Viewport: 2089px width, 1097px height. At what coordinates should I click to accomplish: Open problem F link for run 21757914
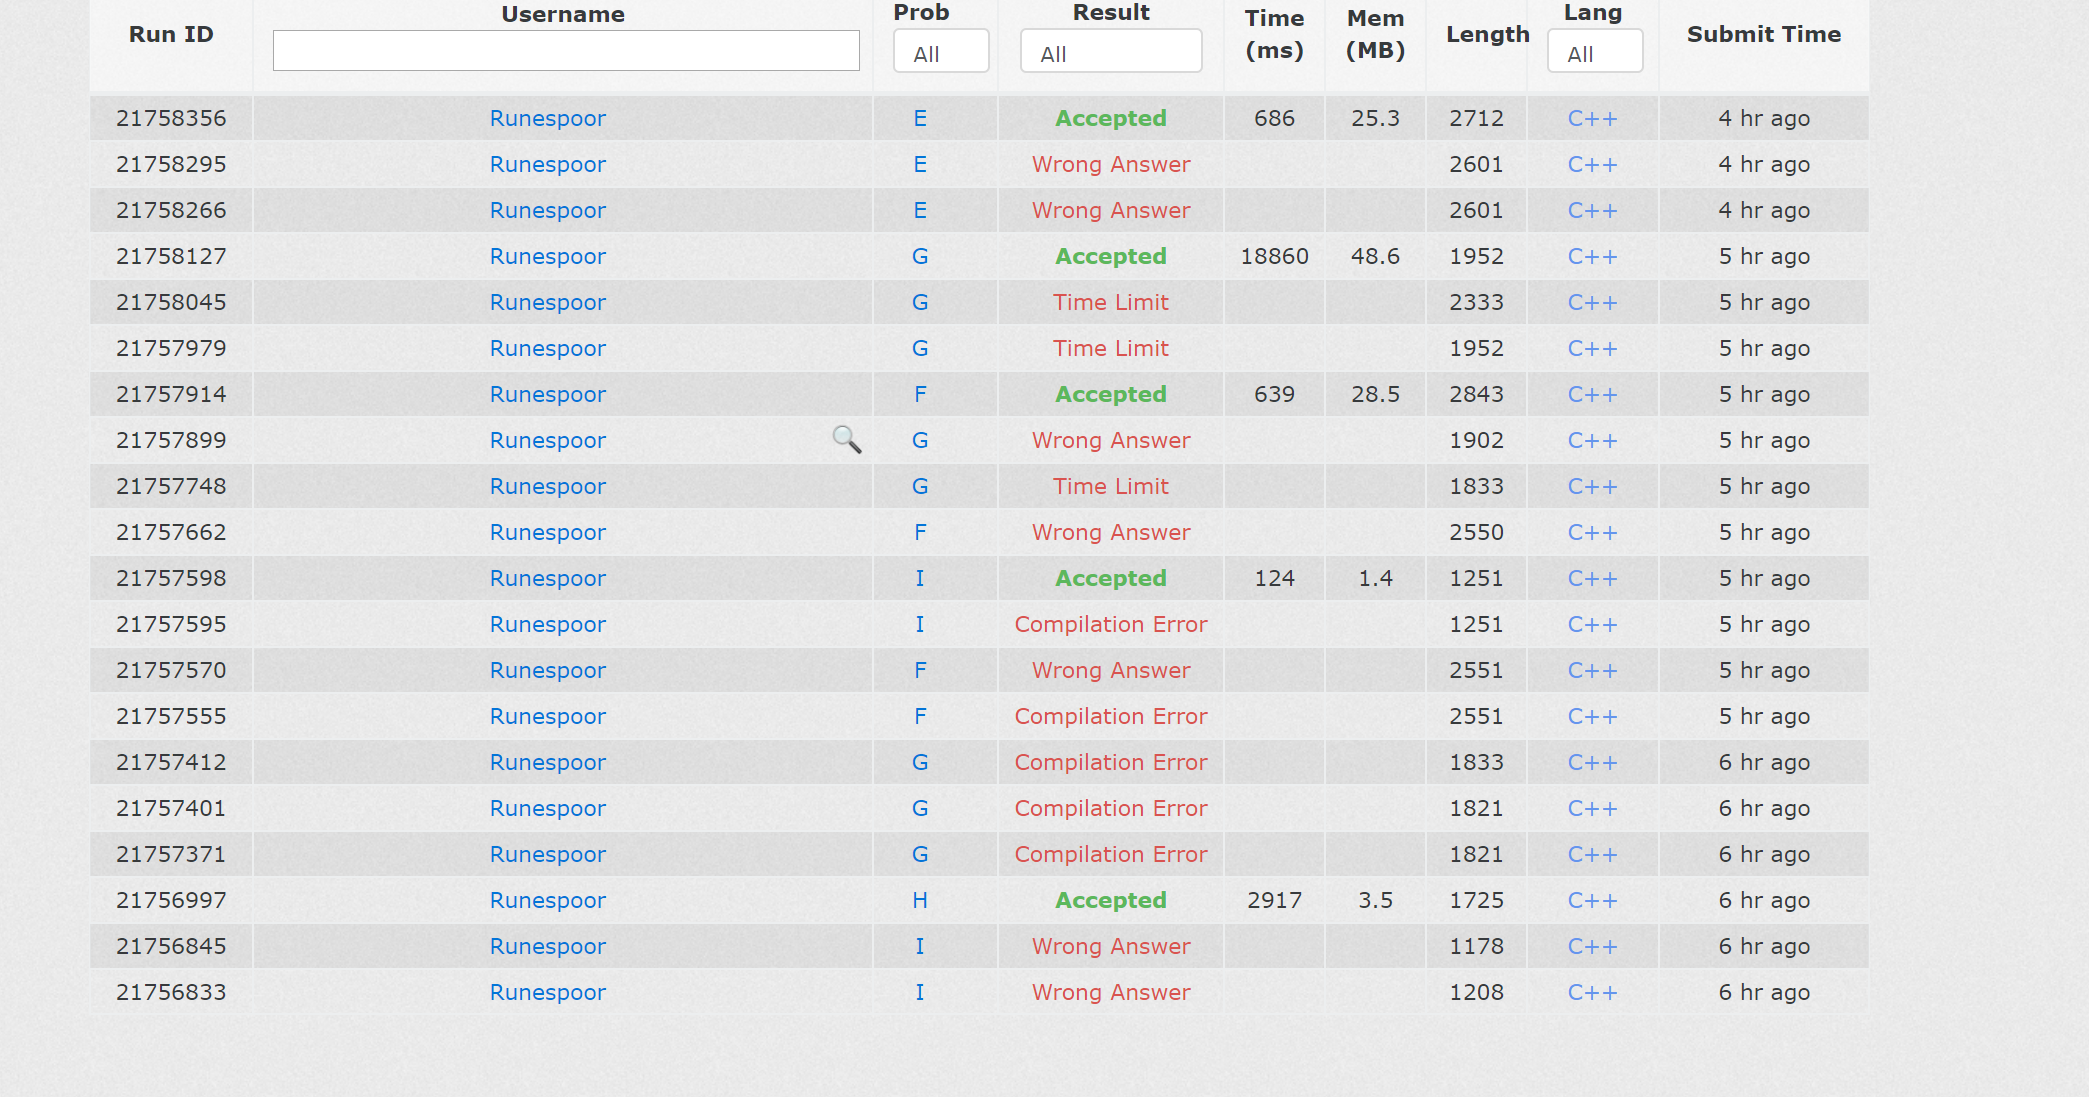(x=920, y=394)
